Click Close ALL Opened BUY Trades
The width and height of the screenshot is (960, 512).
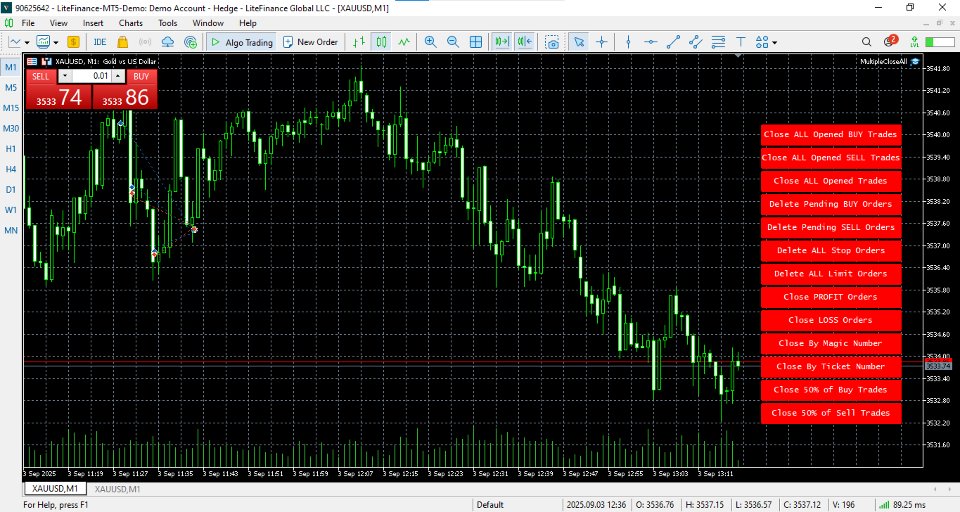[x=830, y=134]
